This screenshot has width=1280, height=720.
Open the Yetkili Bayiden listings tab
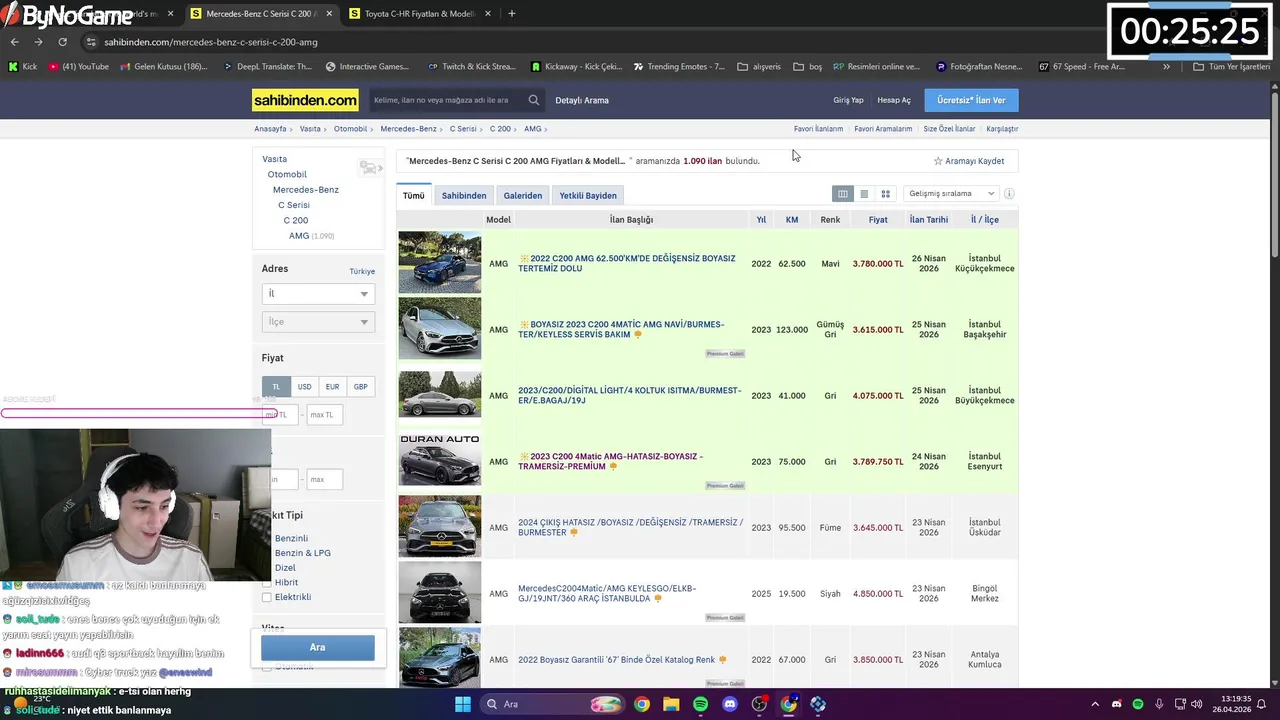[x=588, y=196]
